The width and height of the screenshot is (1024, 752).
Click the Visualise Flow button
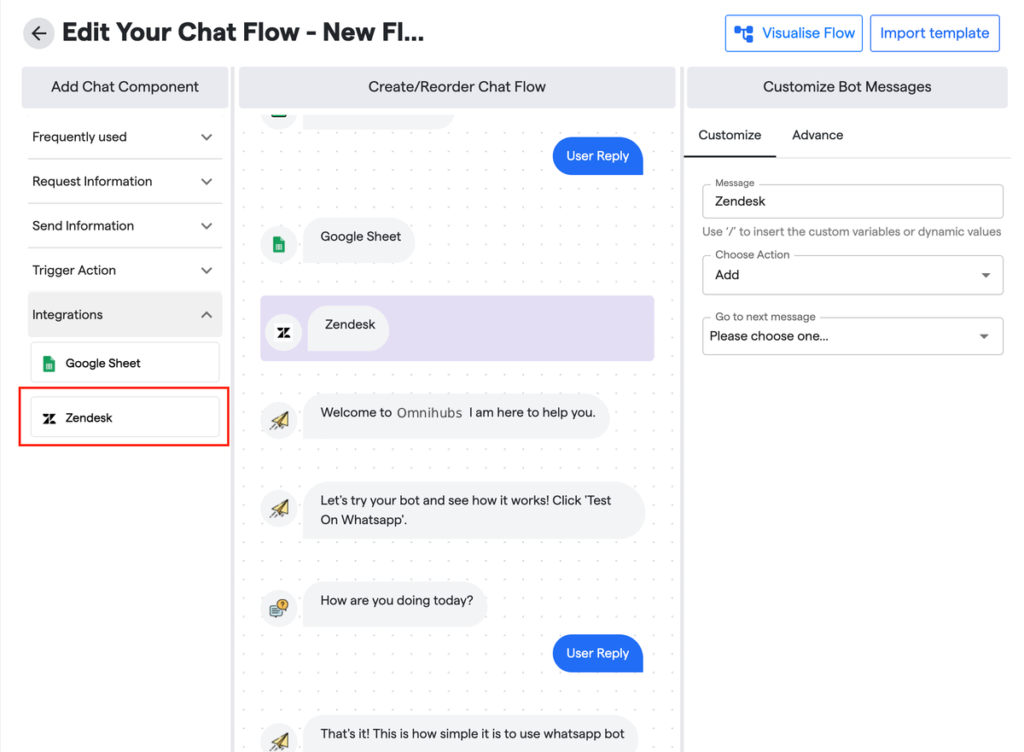[794, 33]
